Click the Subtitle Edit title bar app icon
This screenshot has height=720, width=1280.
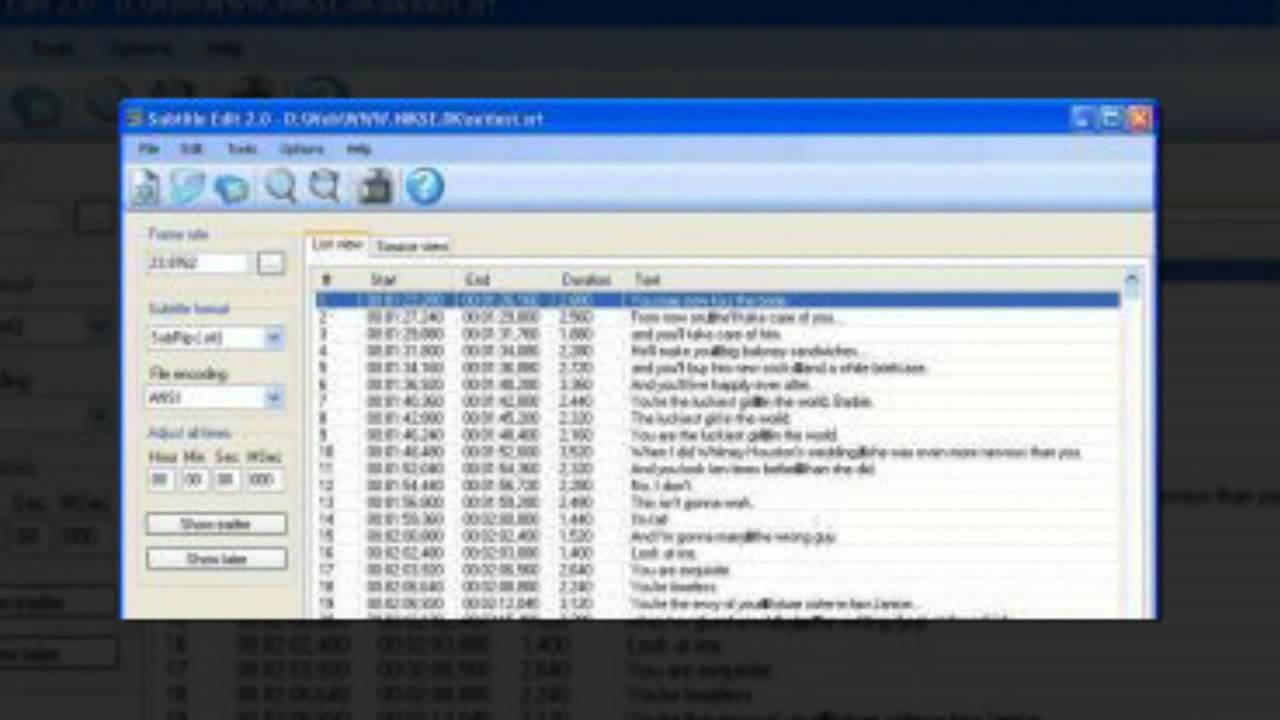(x=135, y=119)
